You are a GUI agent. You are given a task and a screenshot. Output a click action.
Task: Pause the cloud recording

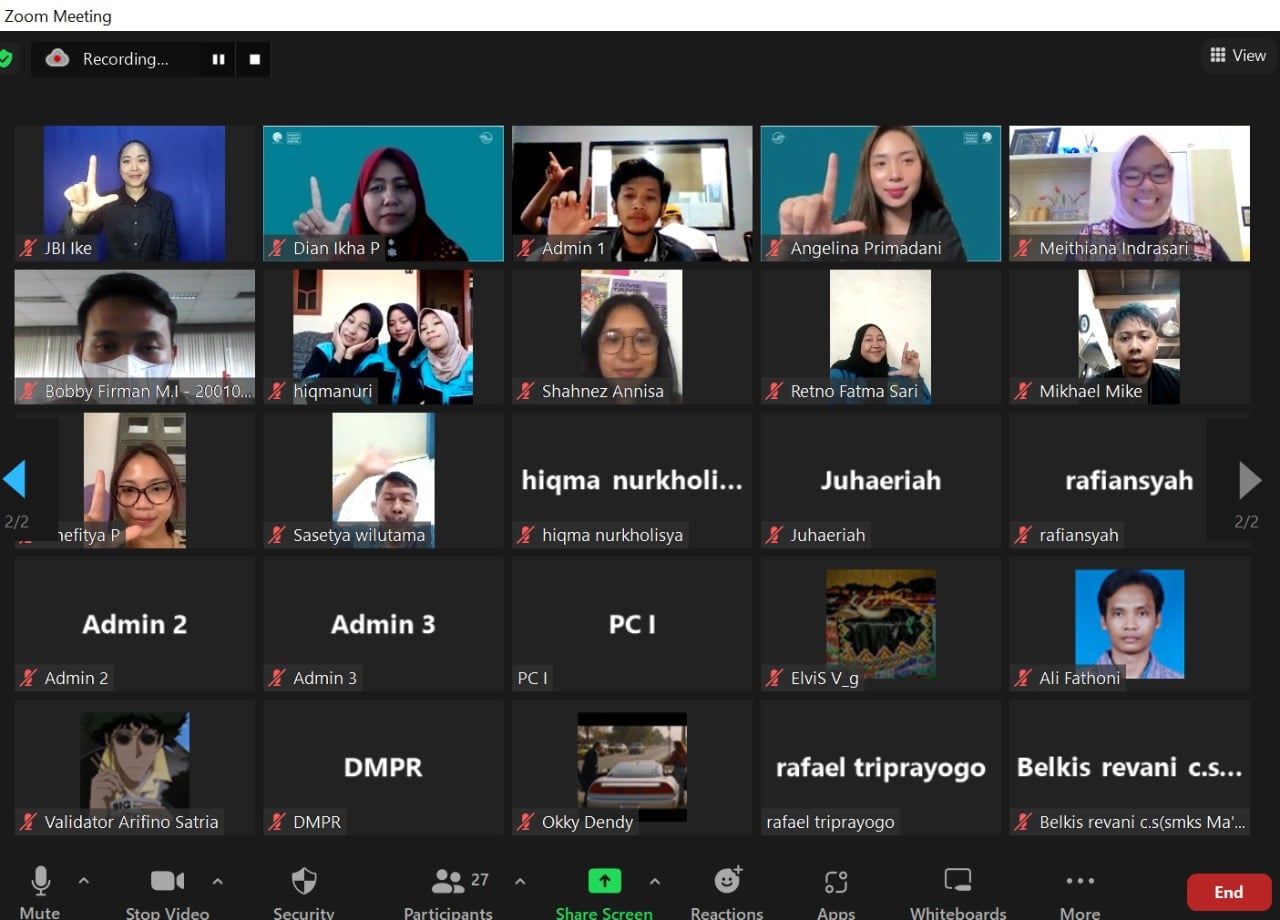point(218,59)
